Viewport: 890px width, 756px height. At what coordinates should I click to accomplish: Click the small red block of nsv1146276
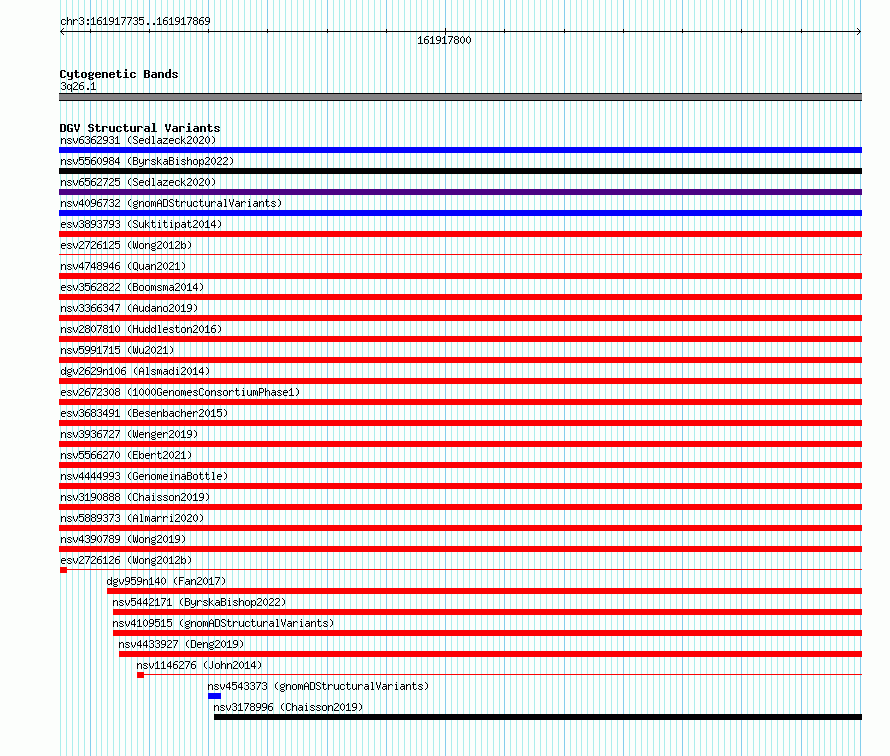click(x=140, y=675)
